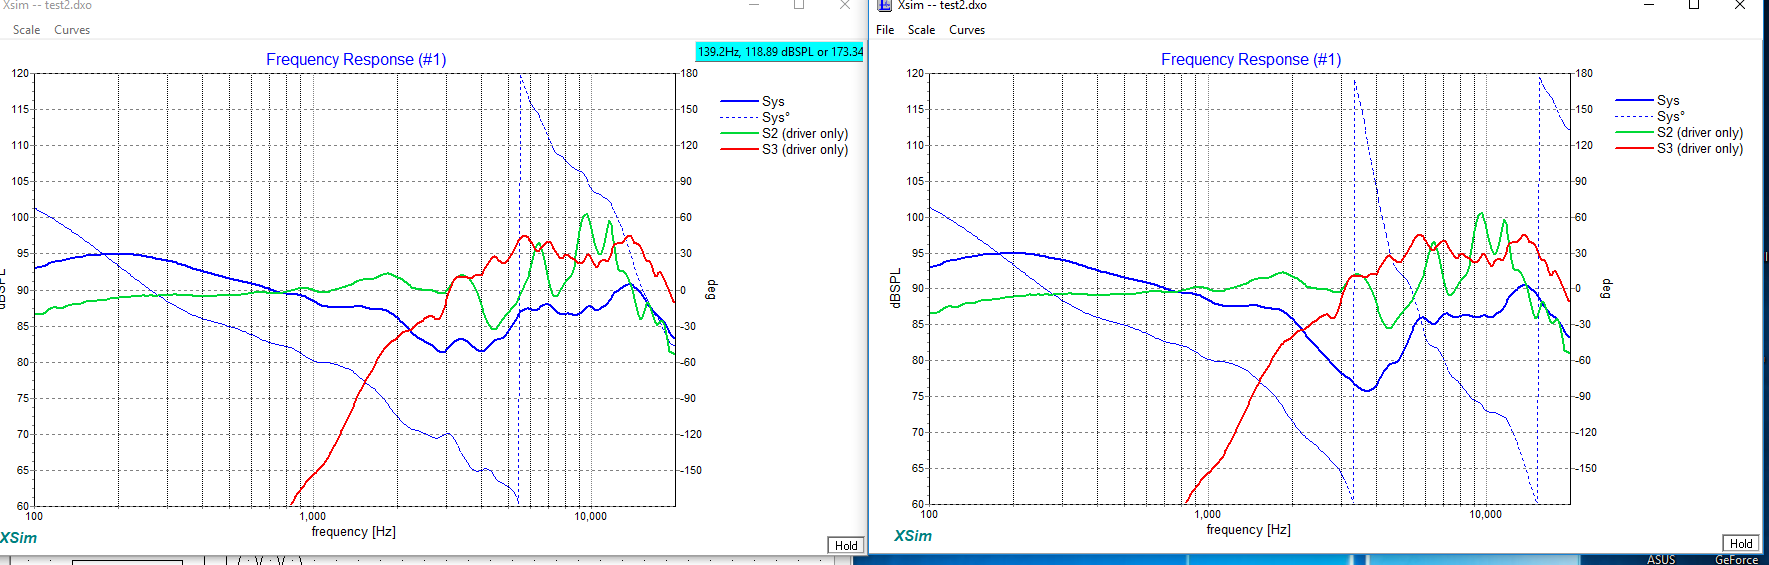Open the Scale menu in right window
The image size is (1769, 565).
(x=921, y=30)
